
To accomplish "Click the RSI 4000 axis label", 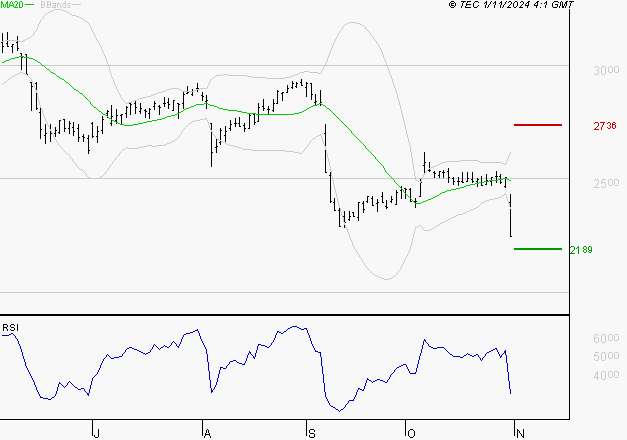I will pos(606,375).
